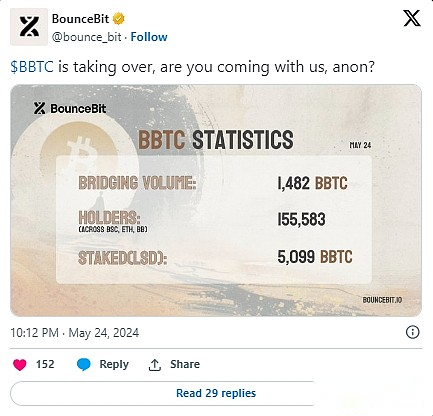Like the tweet with the heart icon
The image size is (433, 416).
(x=20, y=365)
